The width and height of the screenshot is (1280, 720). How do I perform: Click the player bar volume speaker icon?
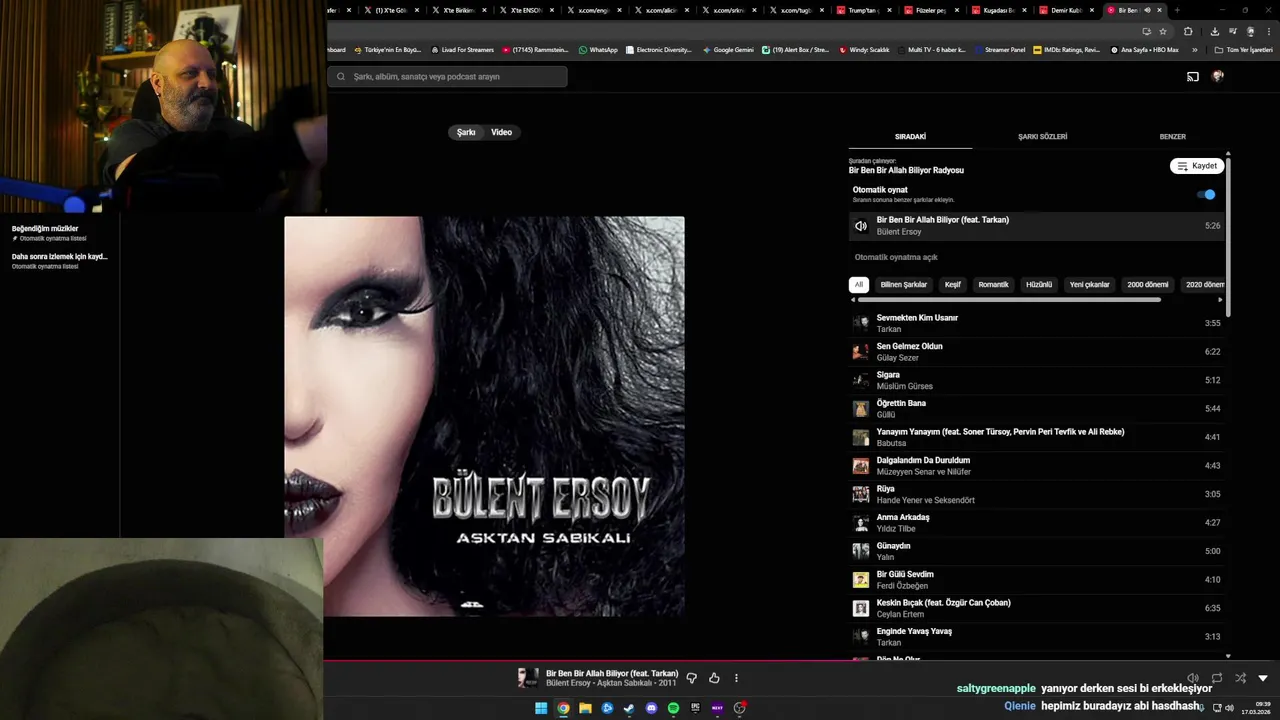[x=1192, y=678]
